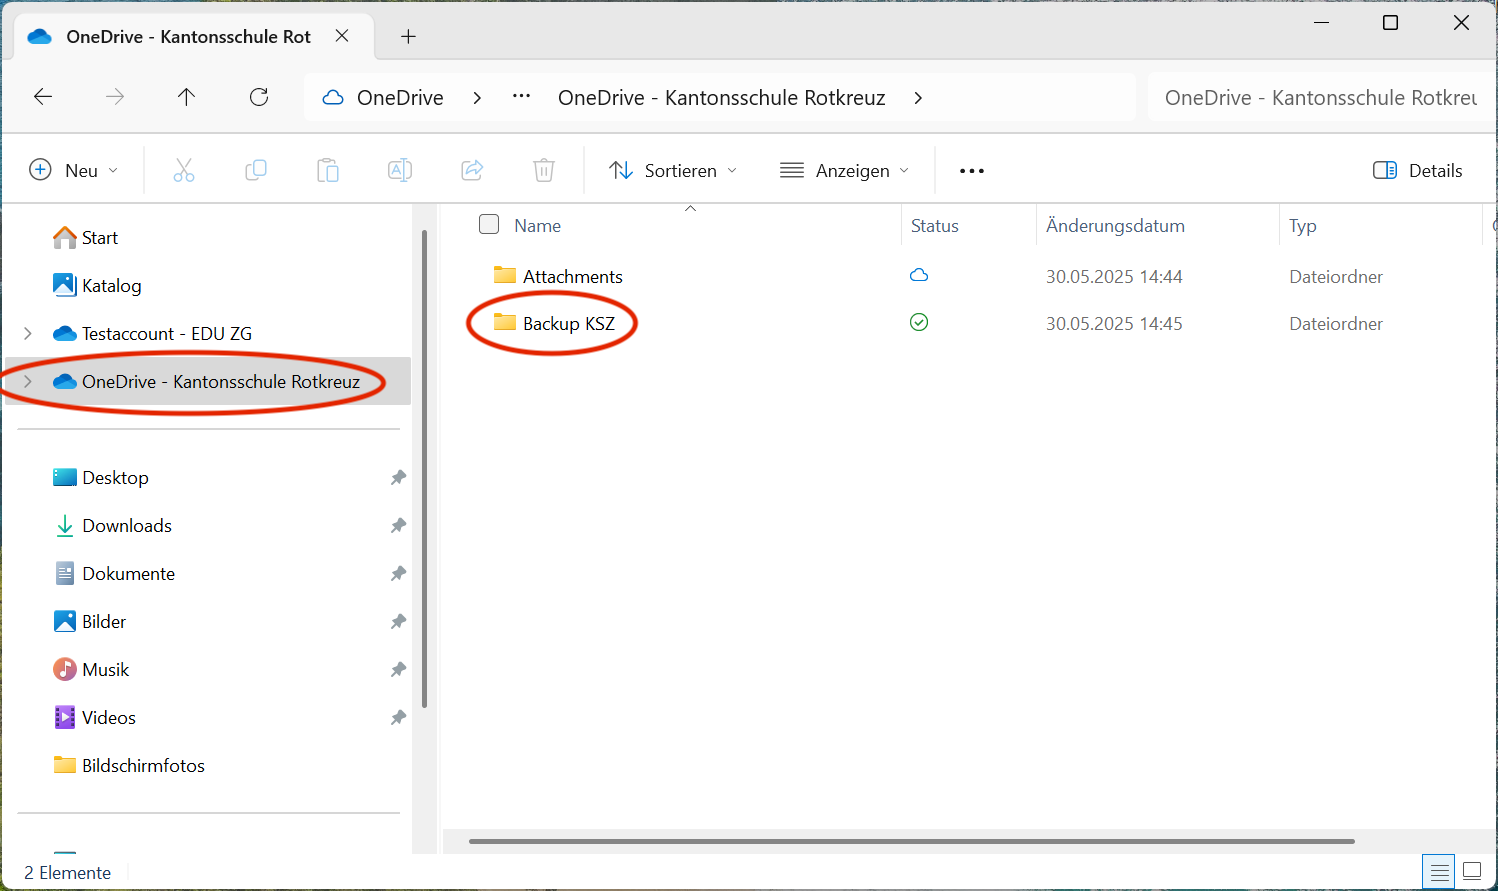Open the Sortieren dropdown
1498x891 pixels.
[x=673, y=170]
